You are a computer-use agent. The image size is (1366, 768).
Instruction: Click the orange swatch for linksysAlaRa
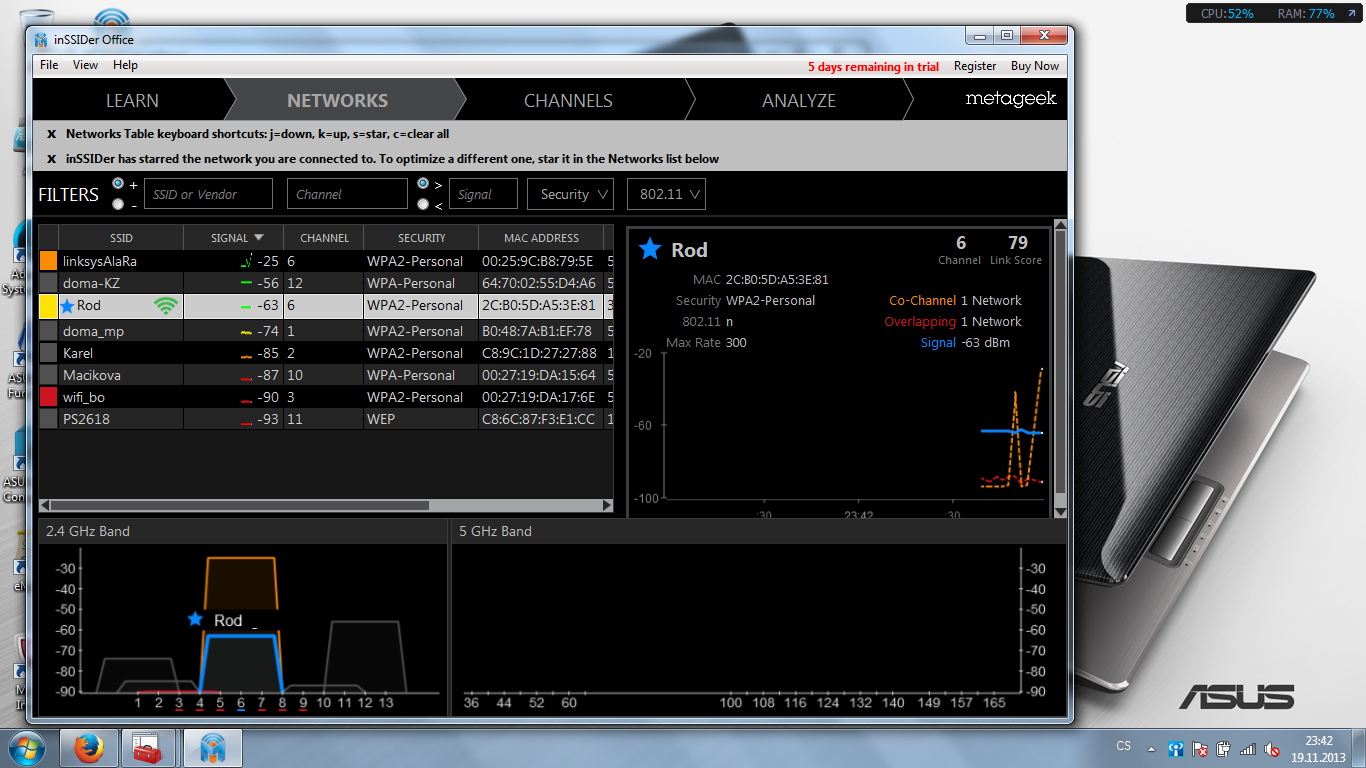pos(48,261)
